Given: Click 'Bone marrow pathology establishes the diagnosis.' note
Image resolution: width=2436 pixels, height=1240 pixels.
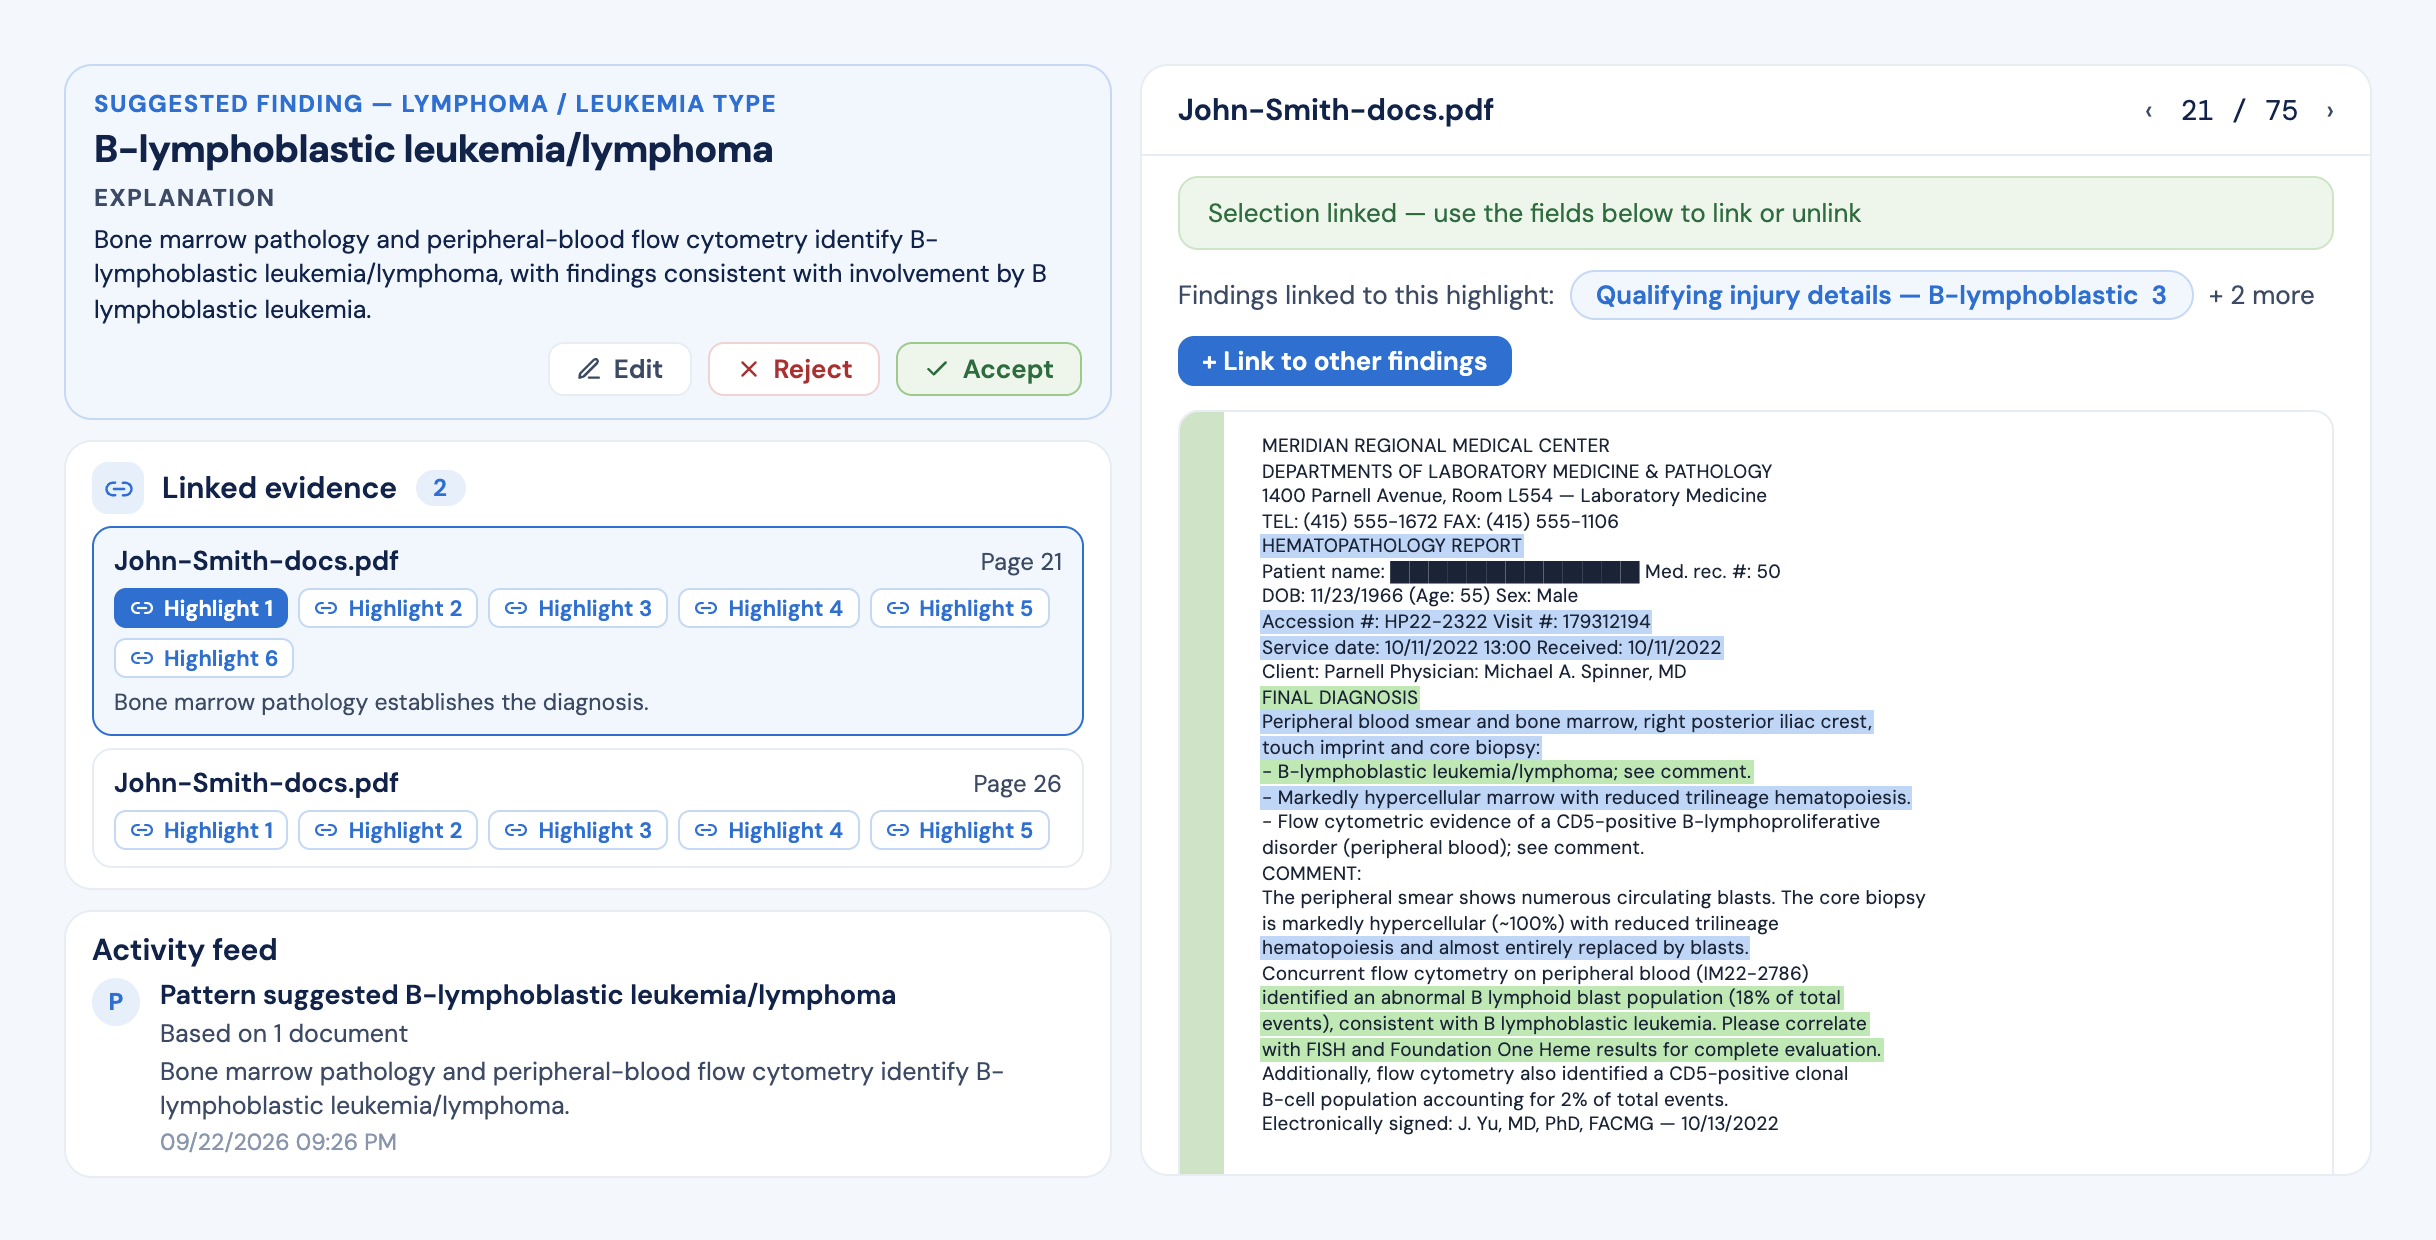Looking at the screenshot, I should pos(381,702).
